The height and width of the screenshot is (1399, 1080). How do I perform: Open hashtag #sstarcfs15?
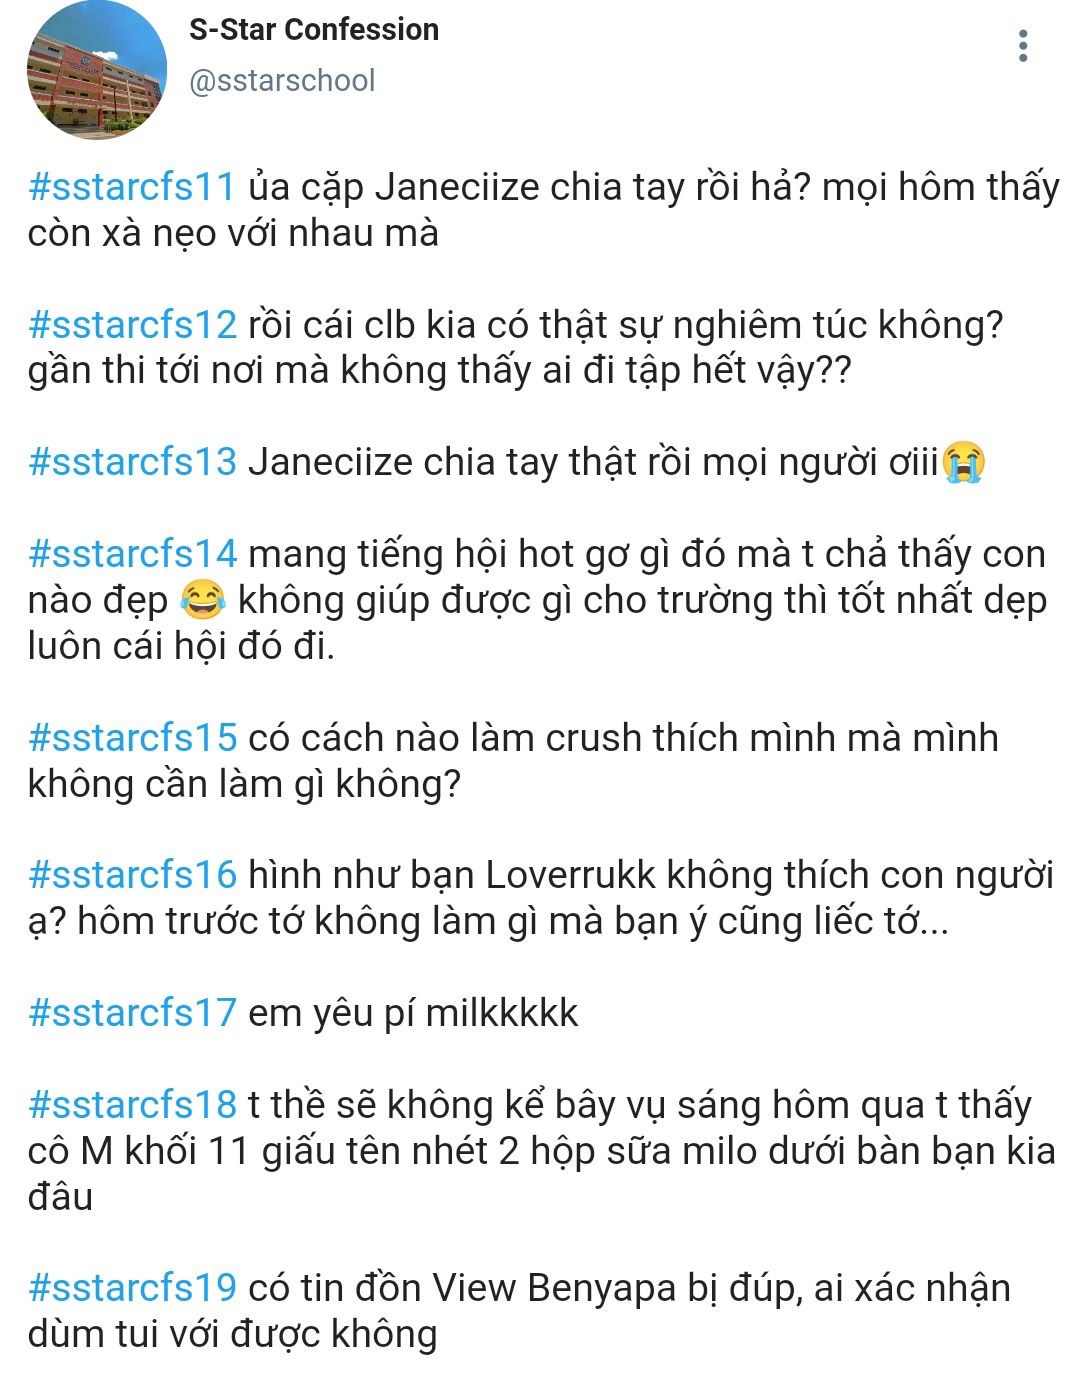coord(132,738)
